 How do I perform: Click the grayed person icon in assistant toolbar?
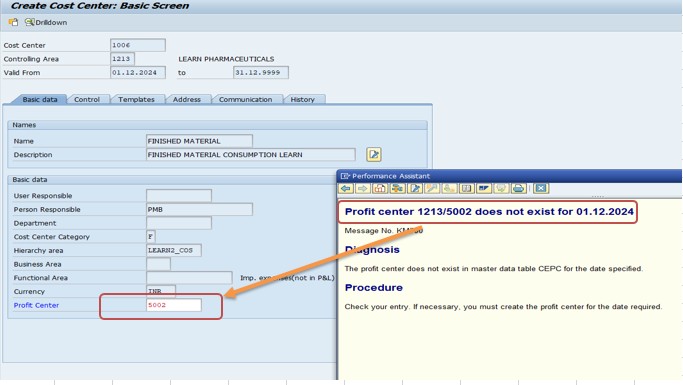(x=449, y=188)
